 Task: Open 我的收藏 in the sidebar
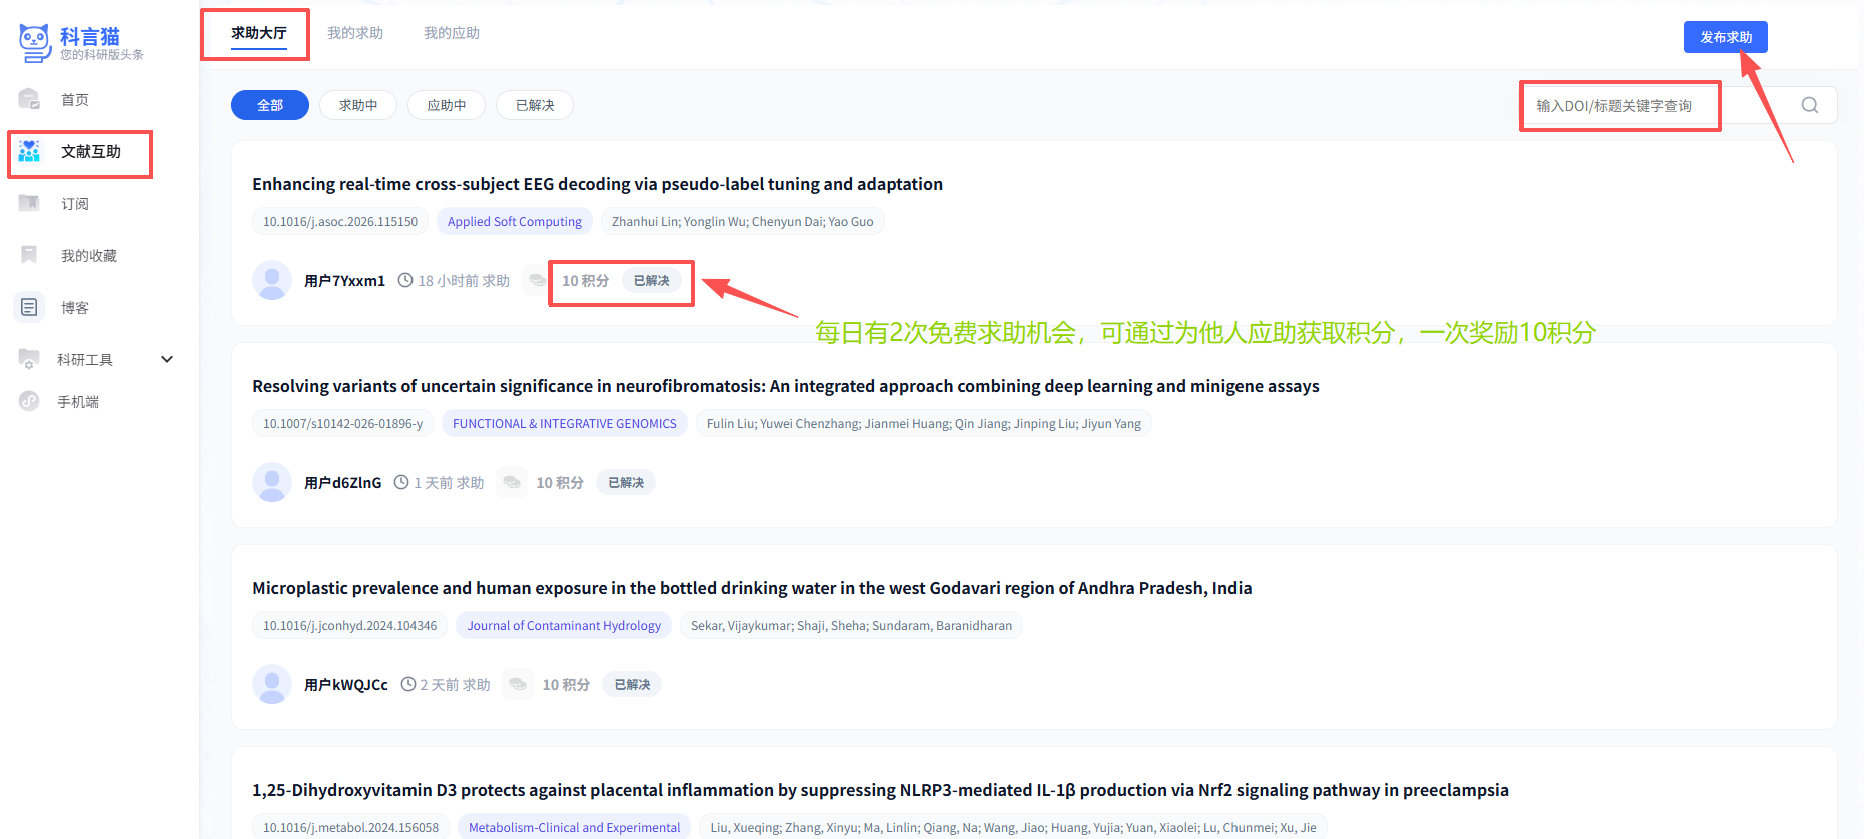(x=89, y=255)
